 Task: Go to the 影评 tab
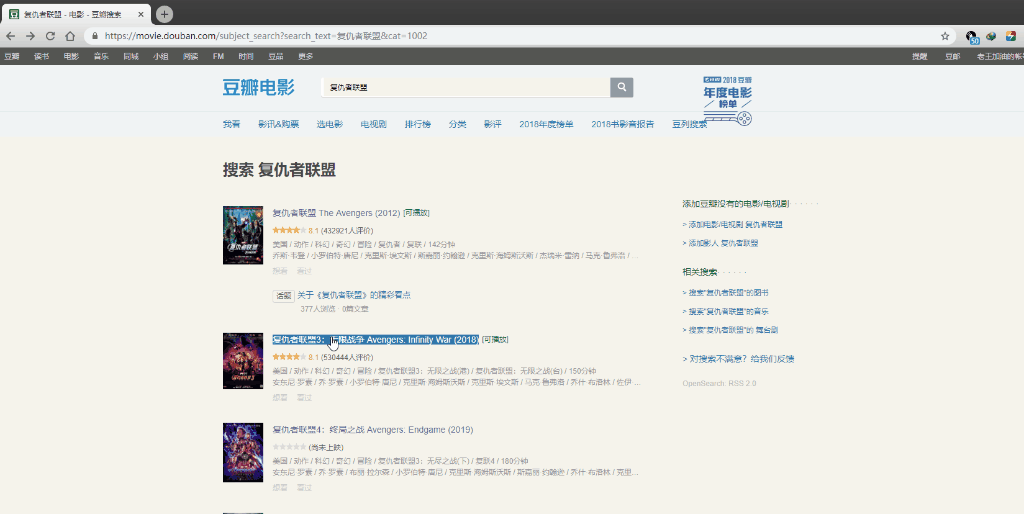[x=492, y=124]
